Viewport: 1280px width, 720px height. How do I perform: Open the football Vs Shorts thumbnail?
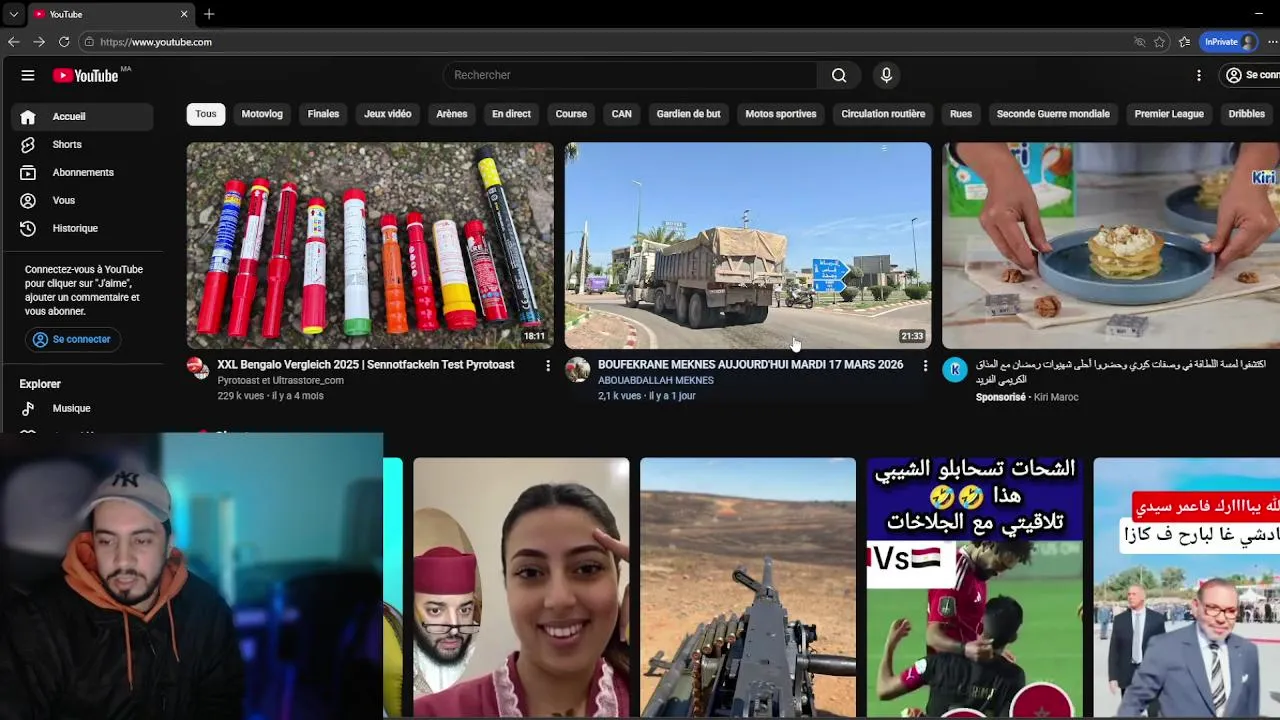tap(975, 588)
